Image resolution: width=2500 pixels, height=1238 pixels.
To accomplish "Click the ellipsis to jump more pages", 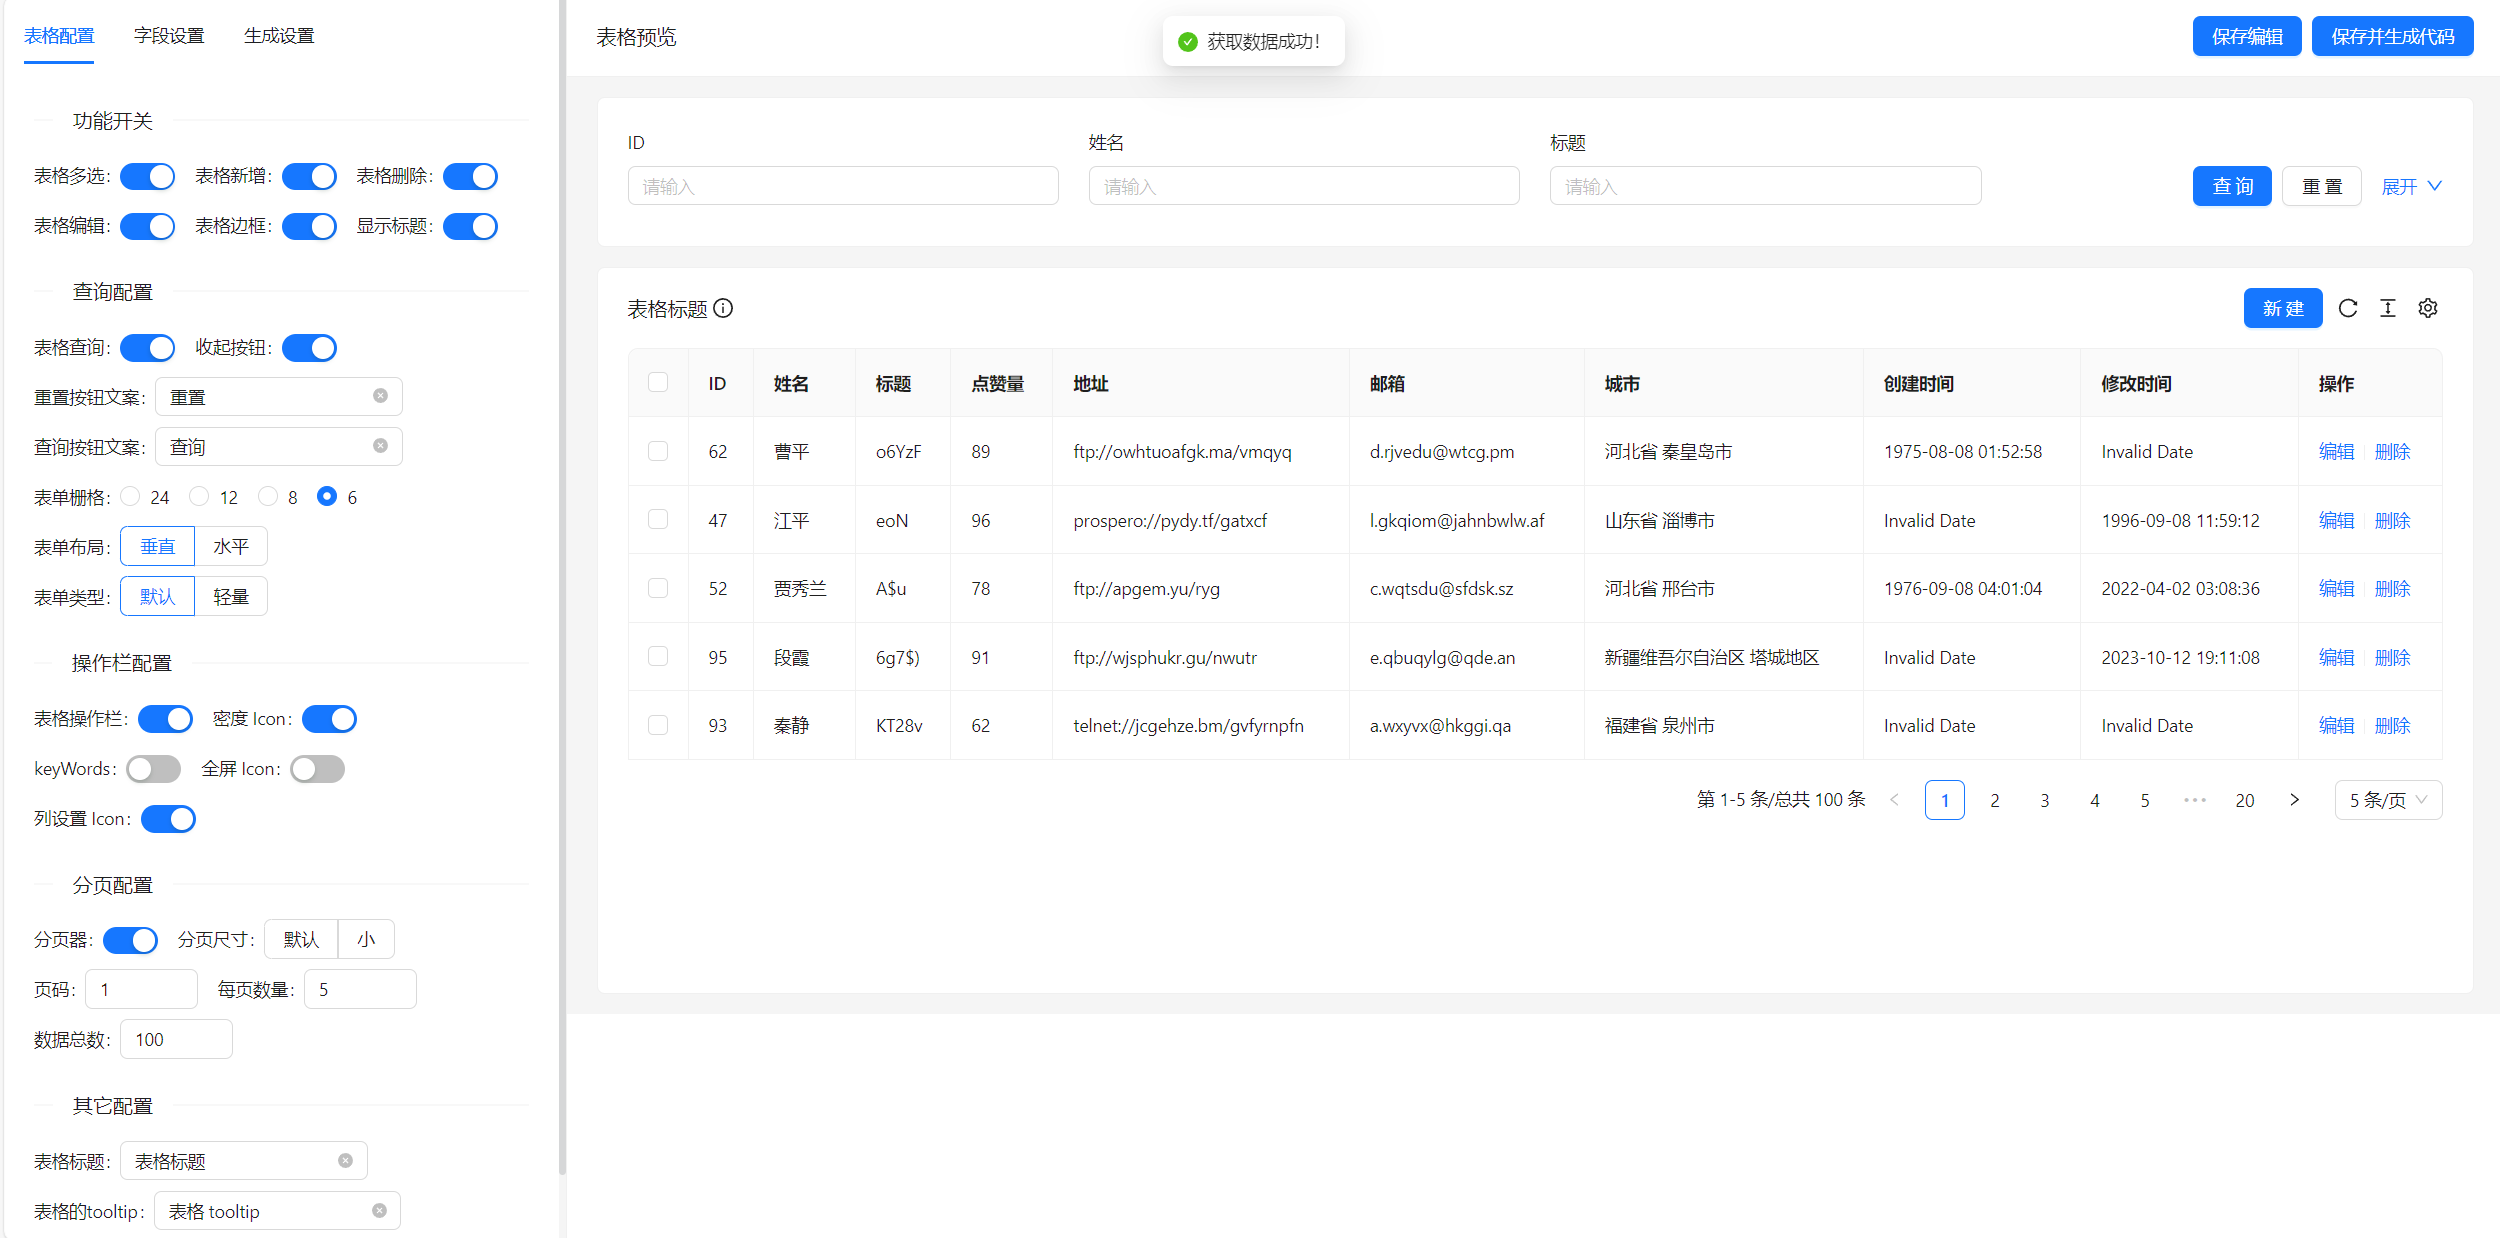I will click(2194, 800).
